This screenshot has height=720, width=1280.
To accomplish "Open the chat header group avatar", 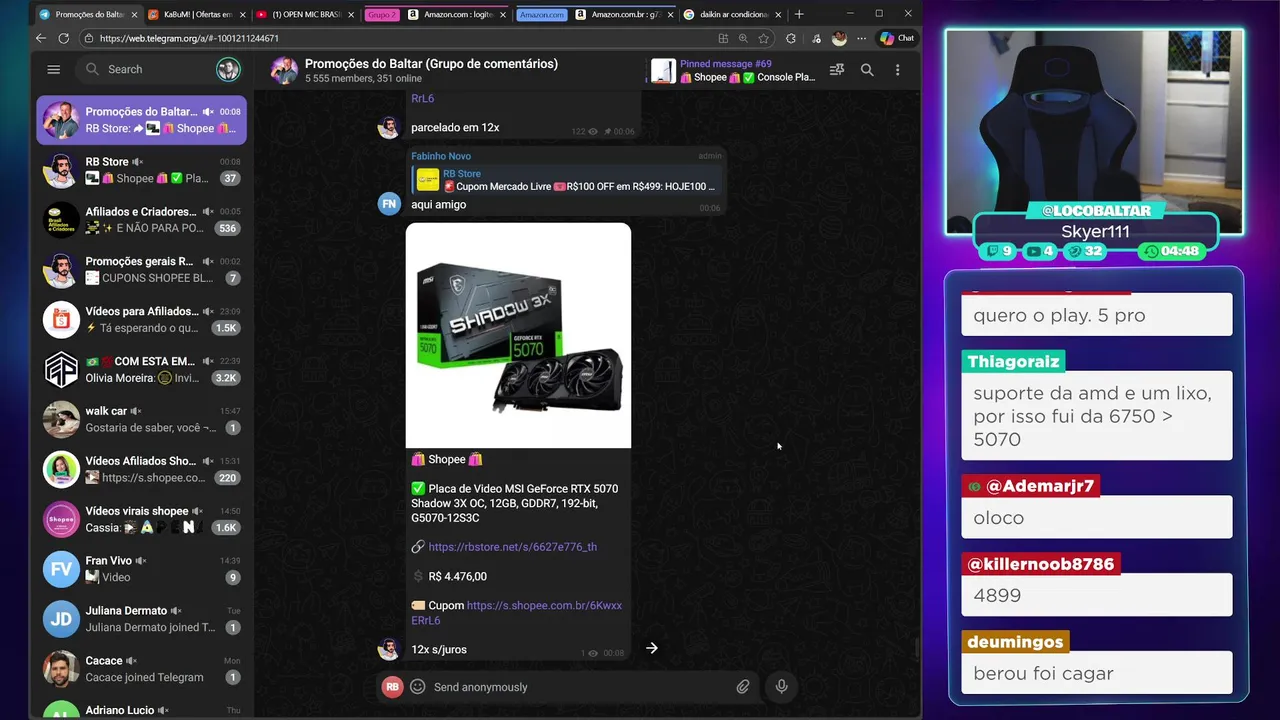I will (284, 70).
